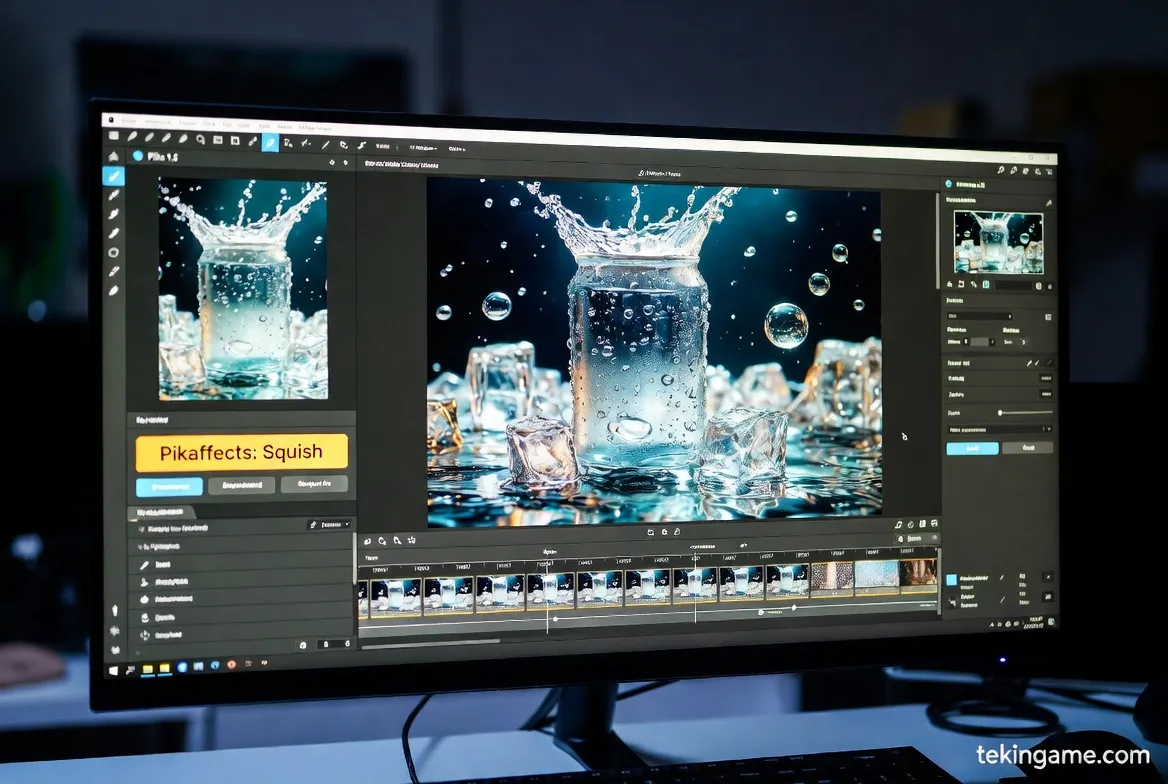The image size is (1168, 784).
Task: Select the first brush item in effects list
Action: [145, 564]
